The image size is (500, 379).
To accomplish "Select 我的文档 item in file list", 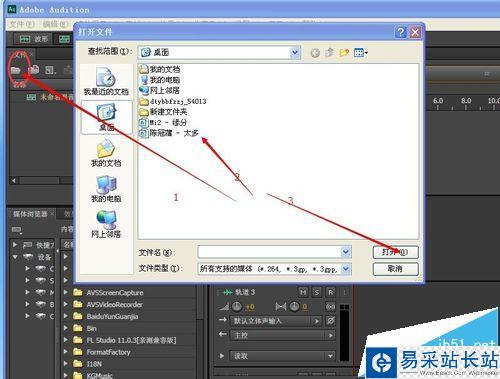I will pos(160,69).
